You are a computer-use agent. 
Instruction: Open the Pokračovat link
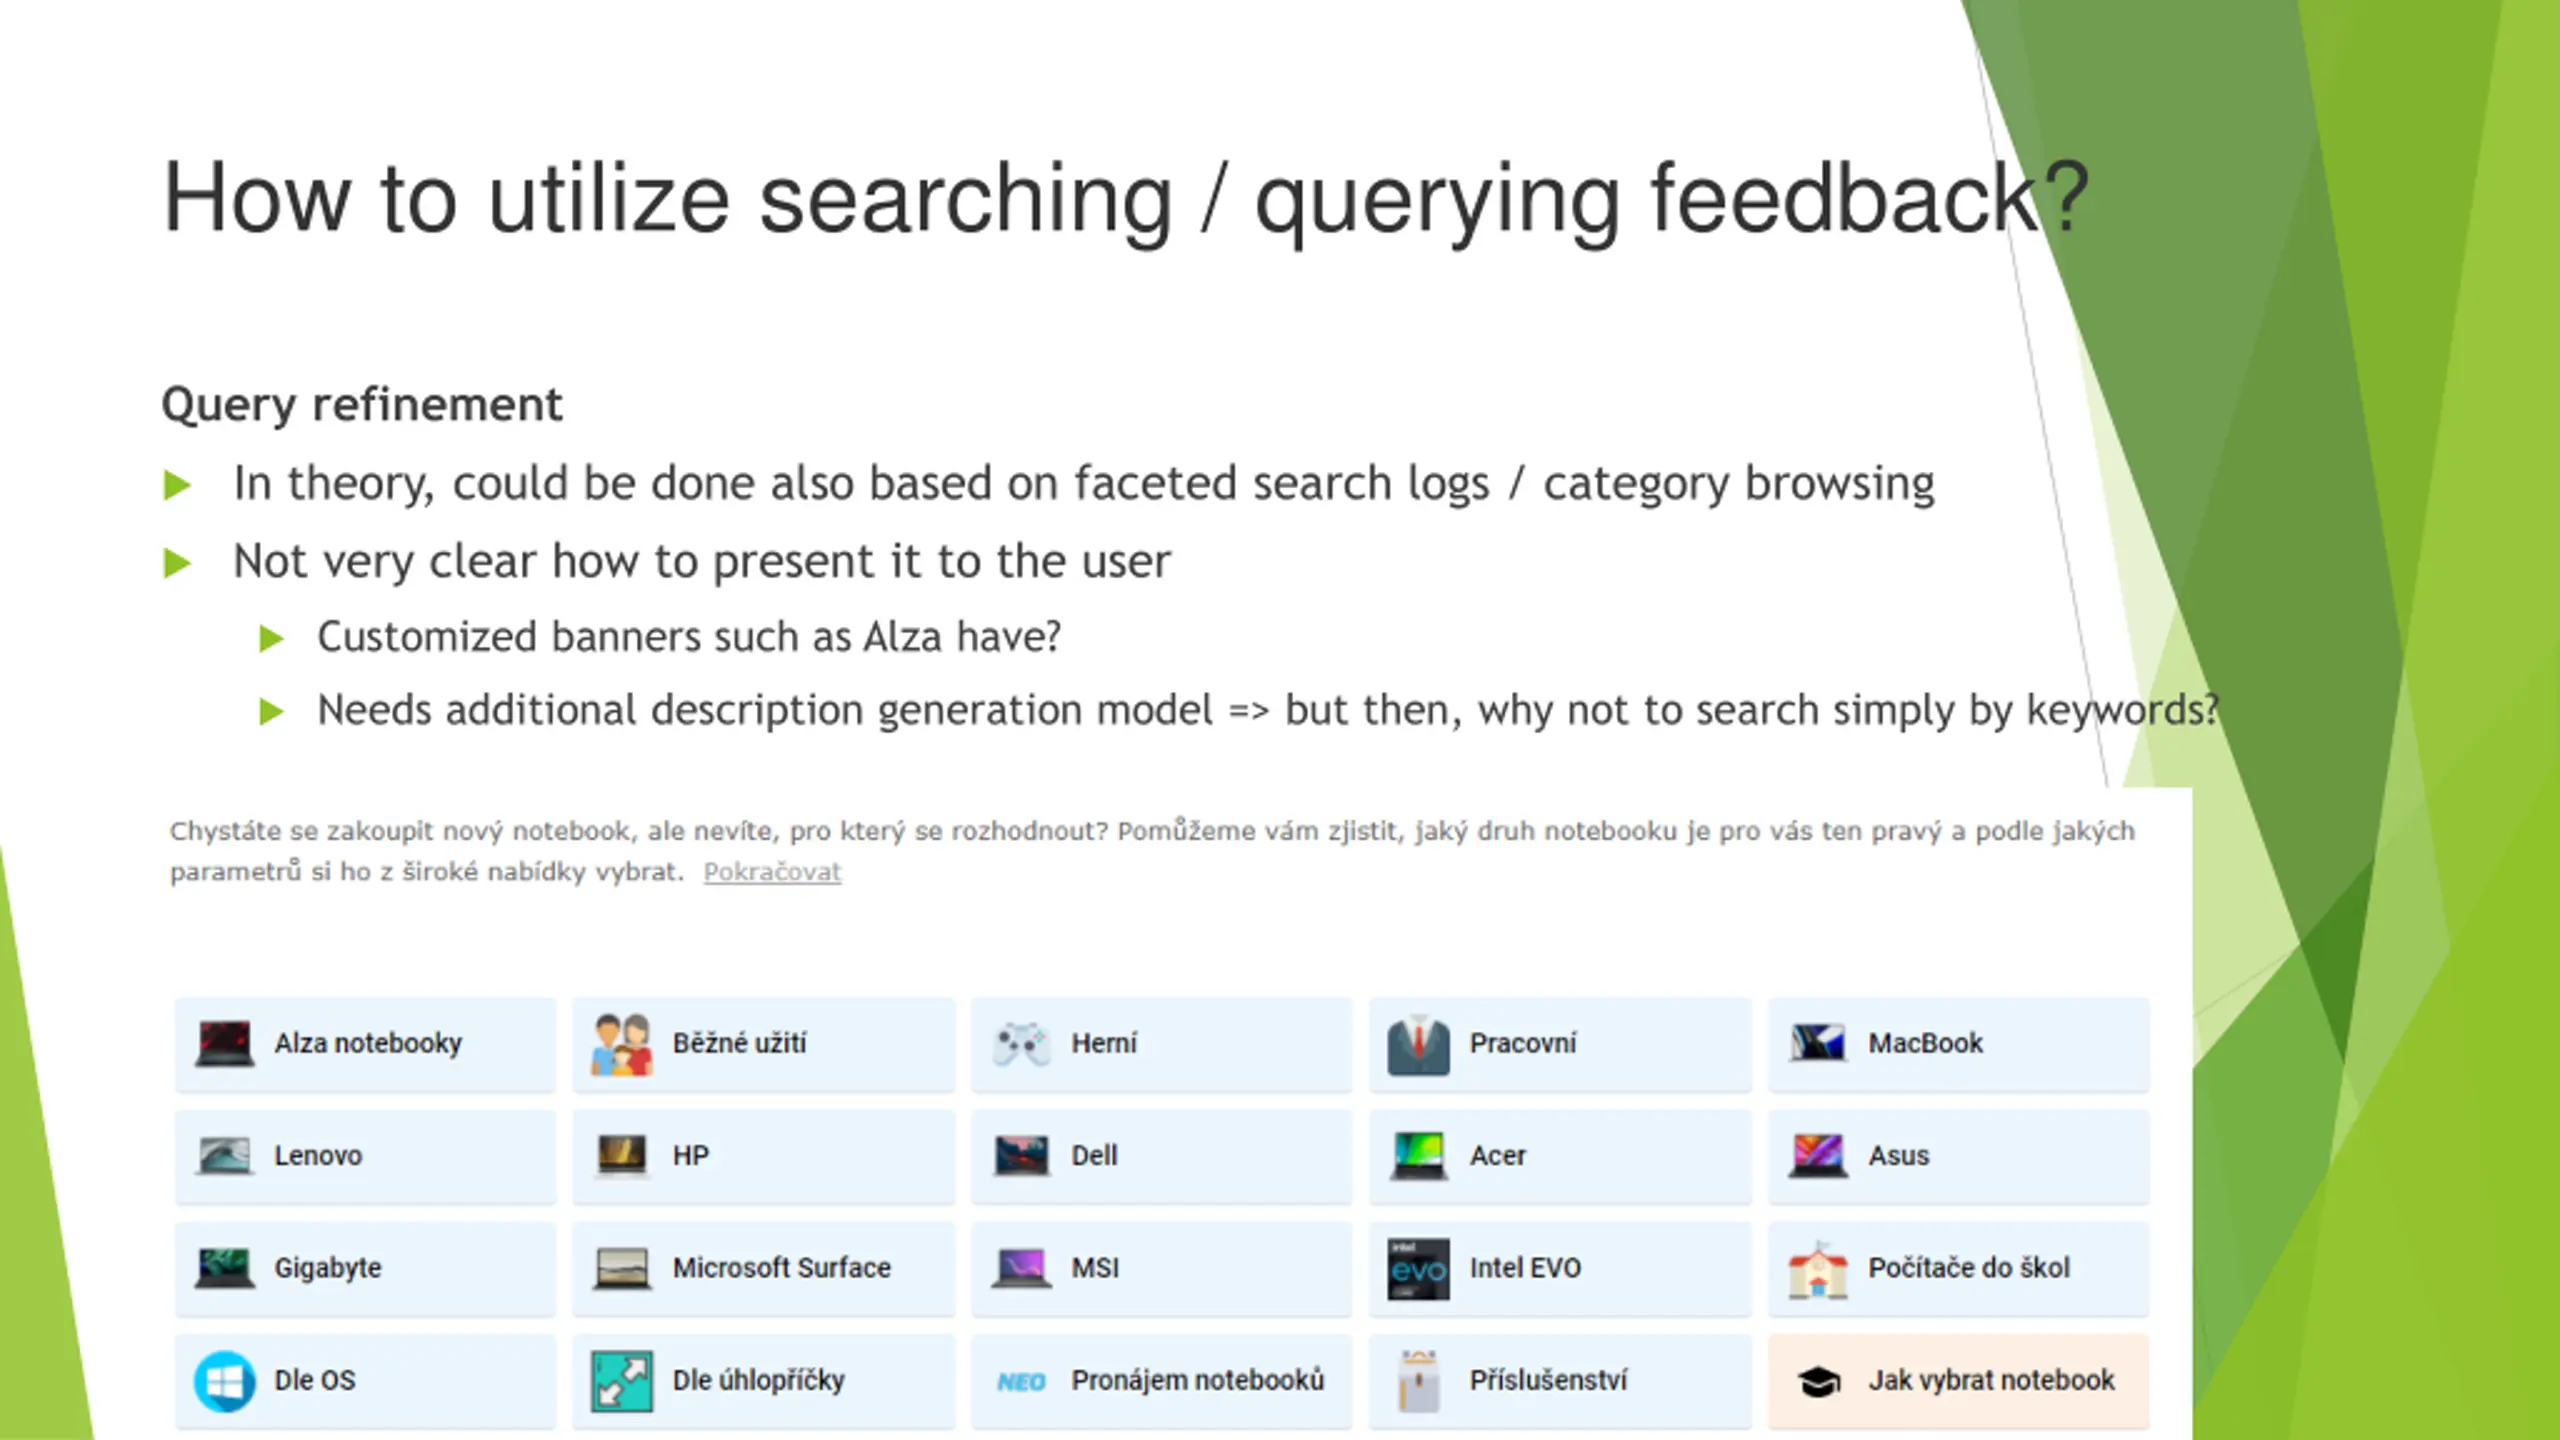(x=772, y=872)
